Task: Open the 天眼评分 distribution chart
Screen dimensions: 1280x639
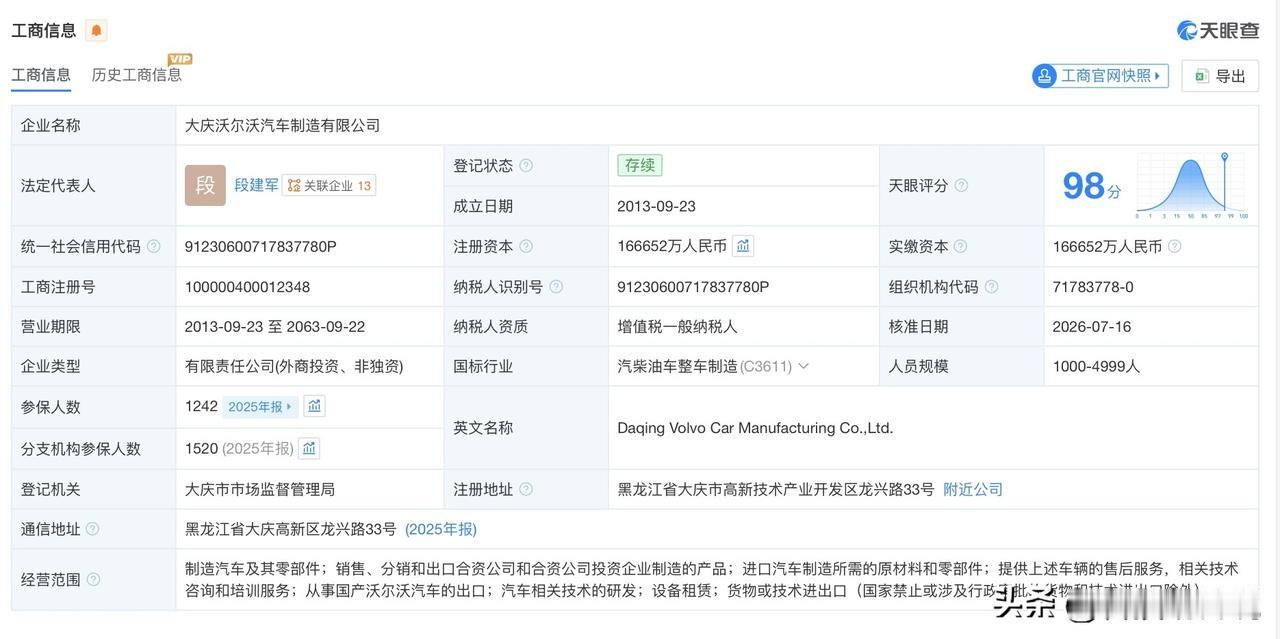Action: pyautogui.click(x=1191, y=186)
